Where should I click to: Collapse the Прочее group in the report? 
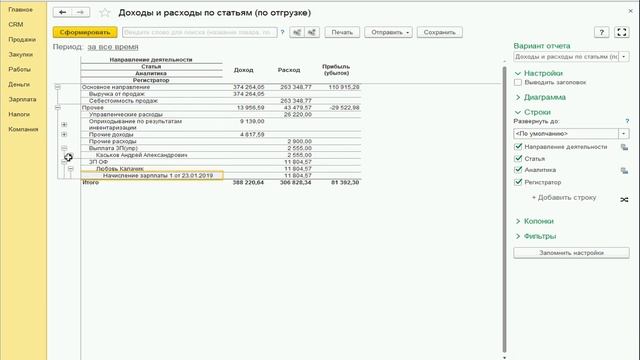pos(58,107)
